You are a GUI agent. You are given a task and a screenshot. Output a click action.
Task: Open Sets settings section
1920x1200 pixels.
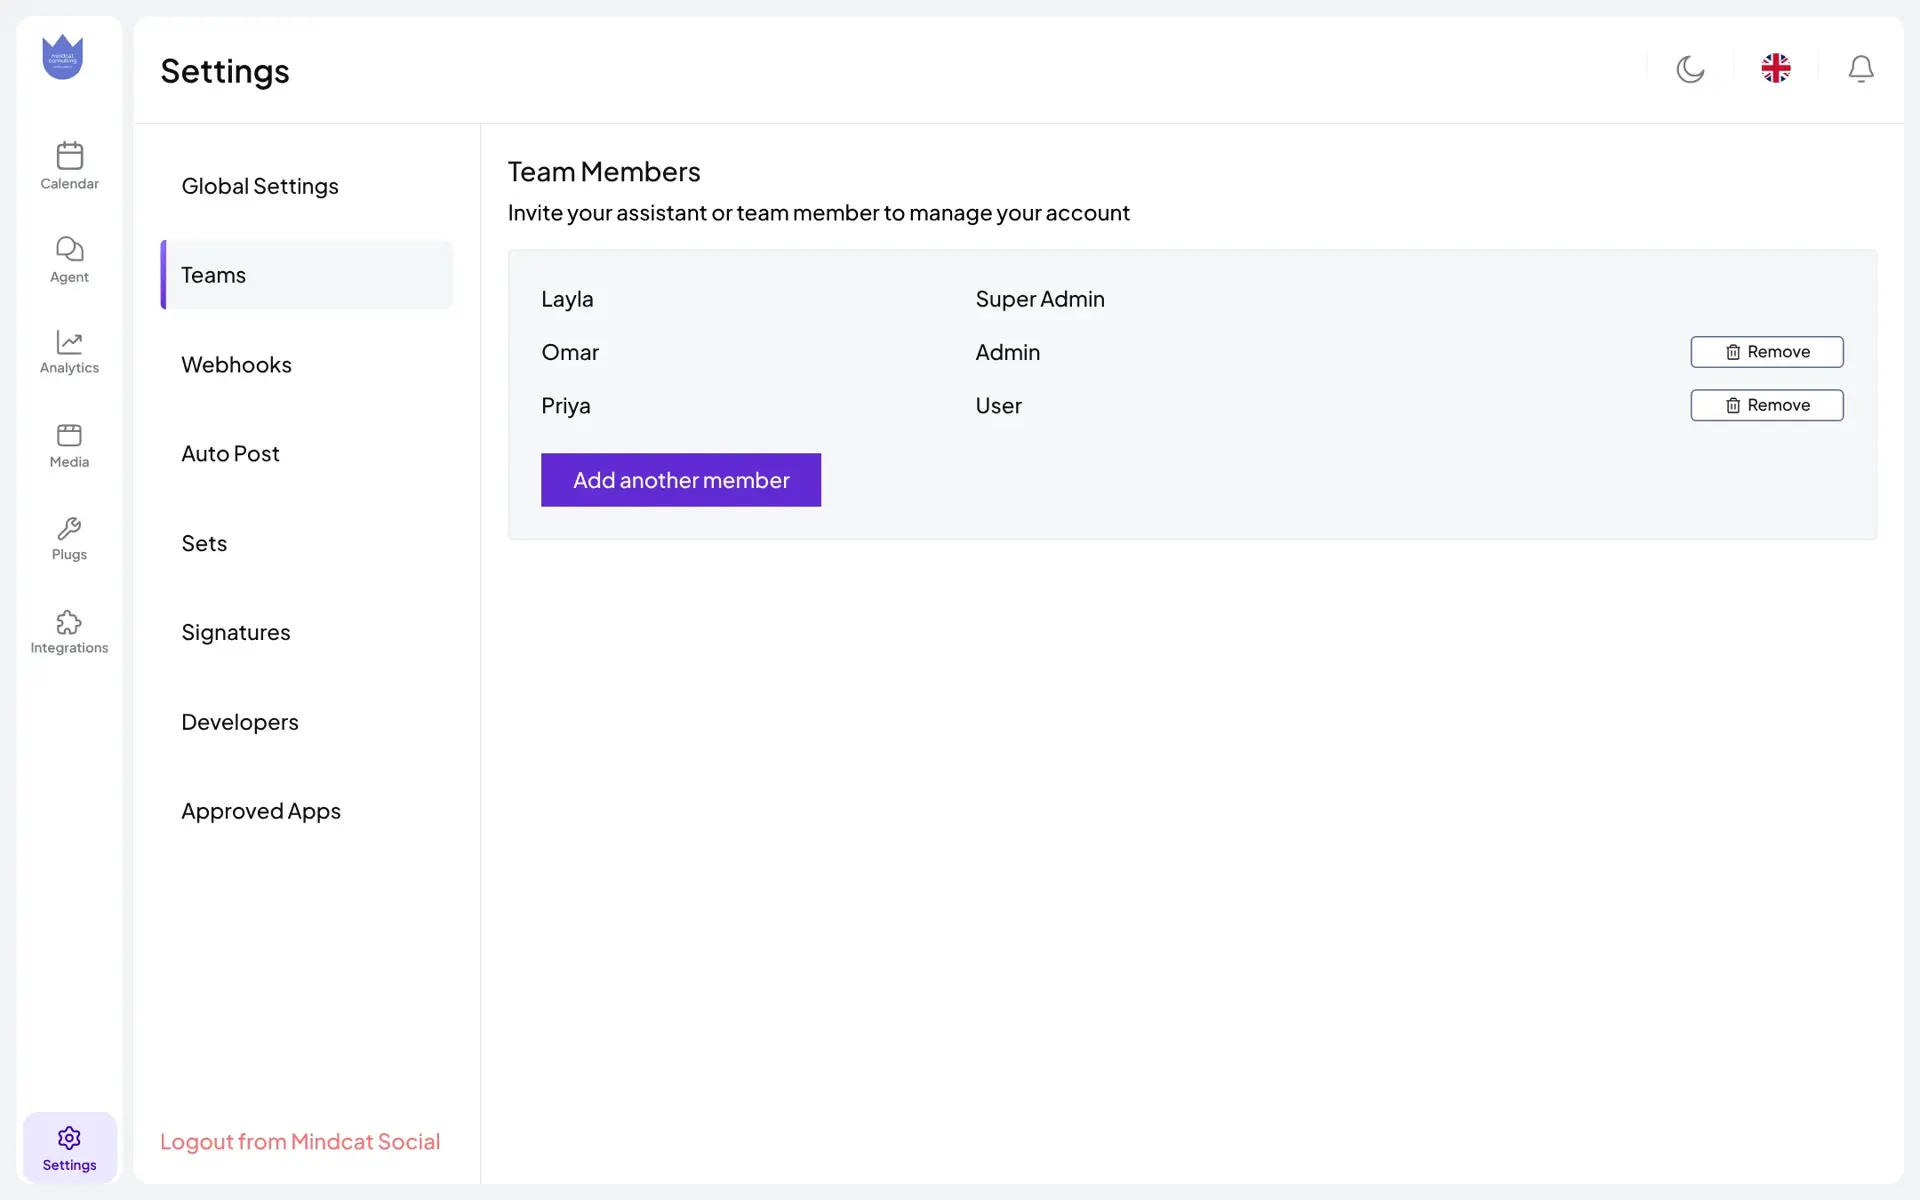coord(307,543)
